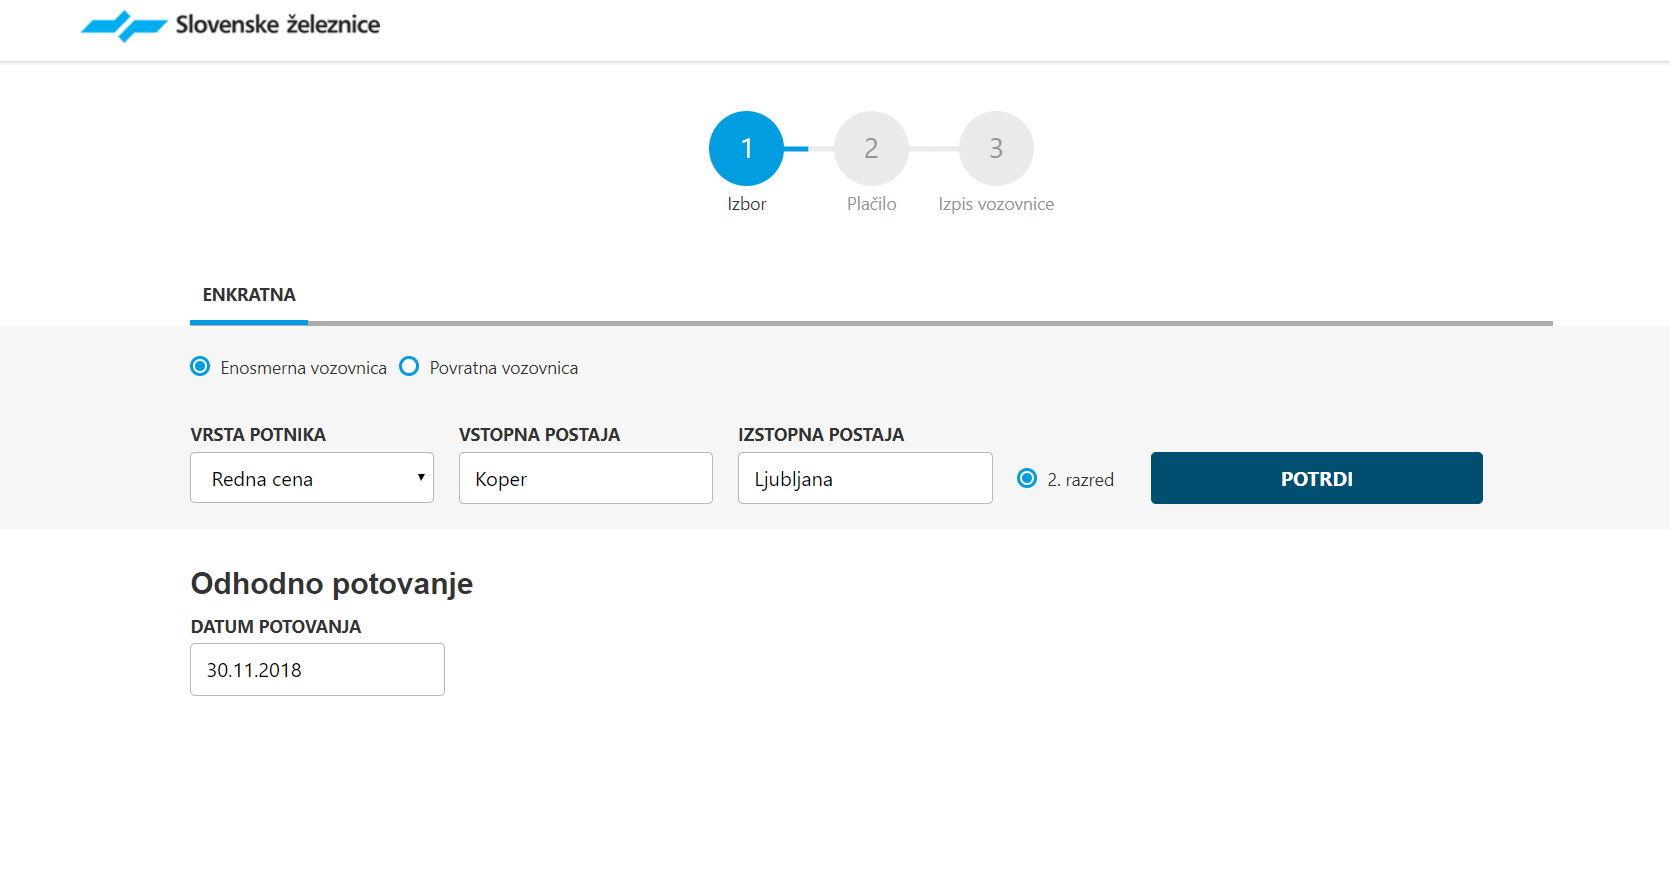Screen dimensions: 1670x879
Task: Click the DATUM POTOVANJA label
Action: click(x=276, y=627)
